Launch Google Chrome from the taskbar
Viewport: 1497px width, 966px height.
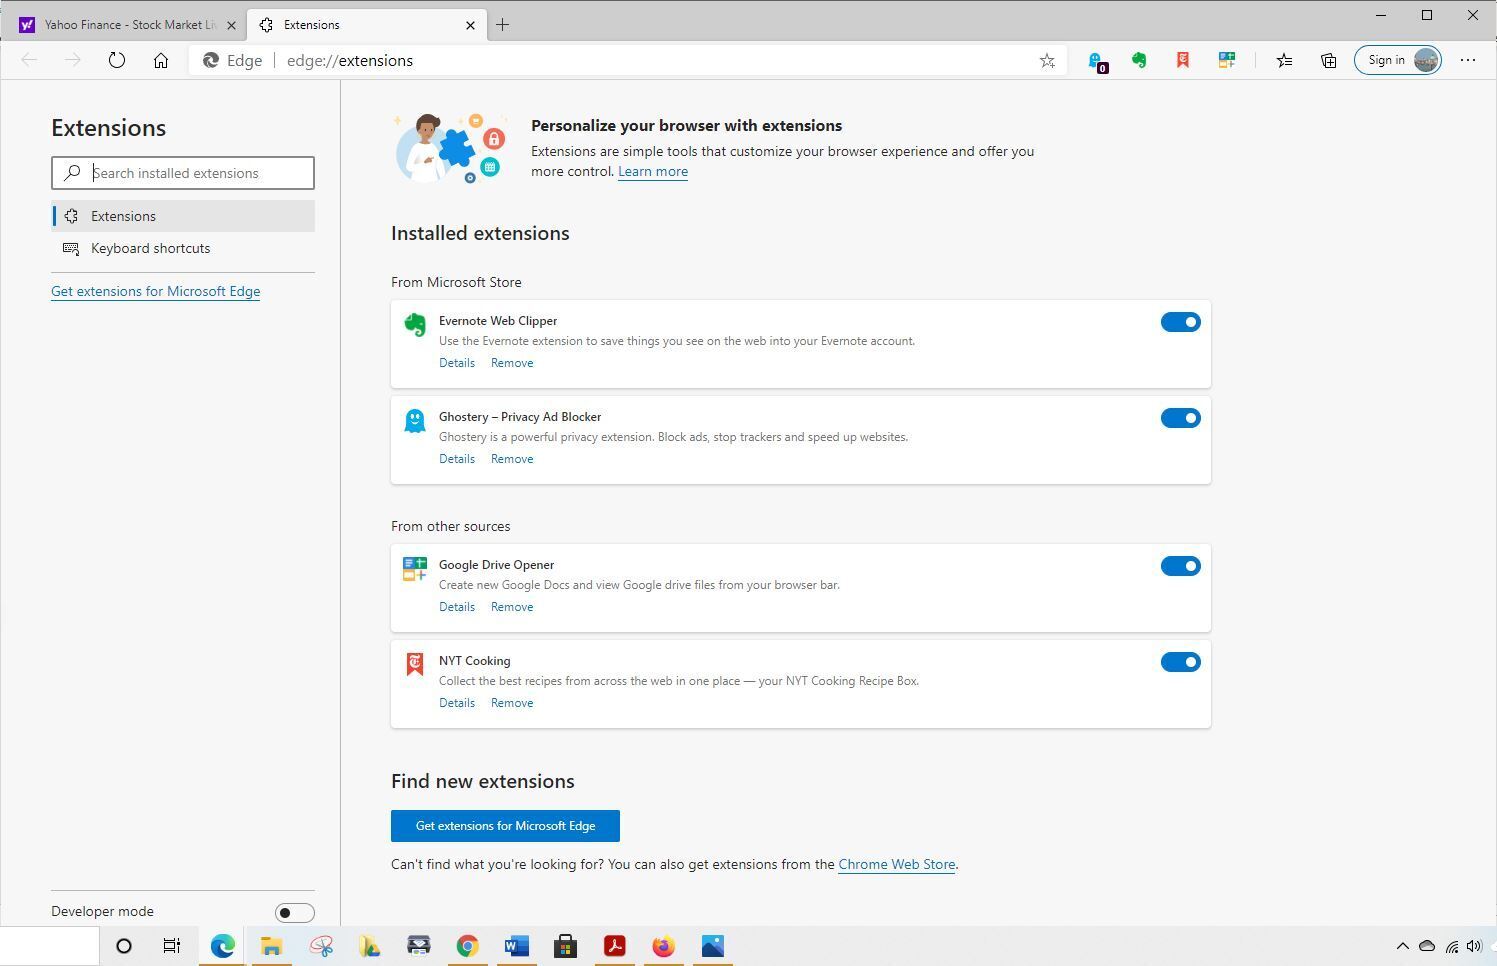pyautogui.click(x=467, y=946)
